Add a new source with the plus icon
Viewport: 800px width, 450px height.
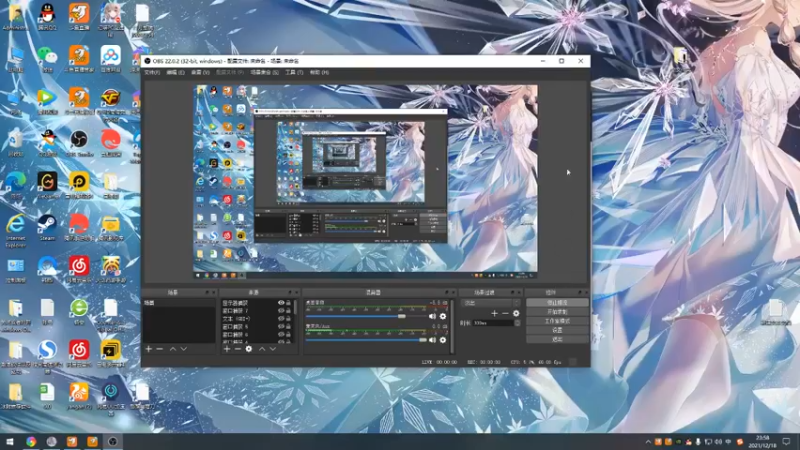click(x=227, y=349)
